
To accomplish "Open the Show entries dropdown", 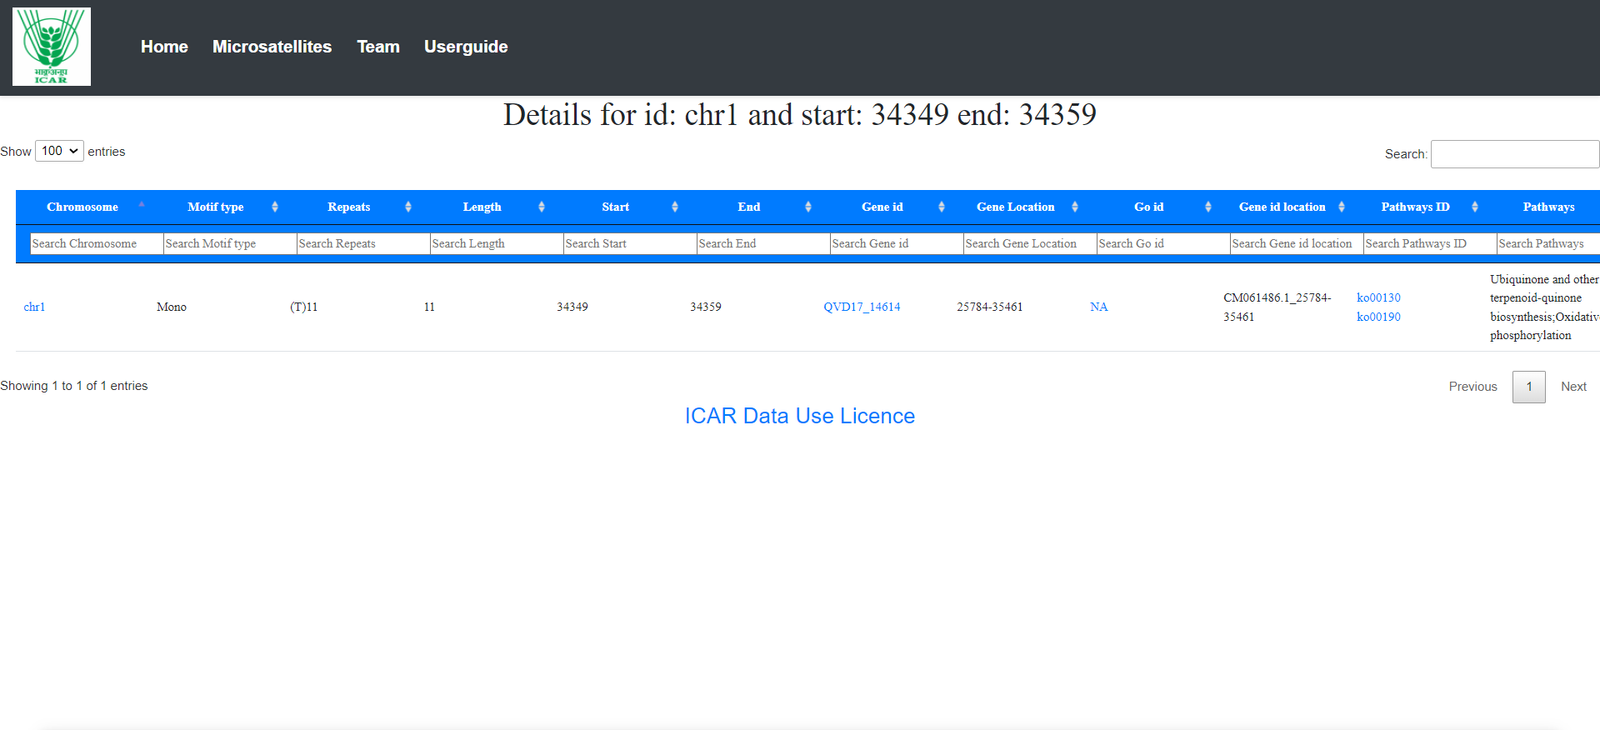I will [59, 151].
